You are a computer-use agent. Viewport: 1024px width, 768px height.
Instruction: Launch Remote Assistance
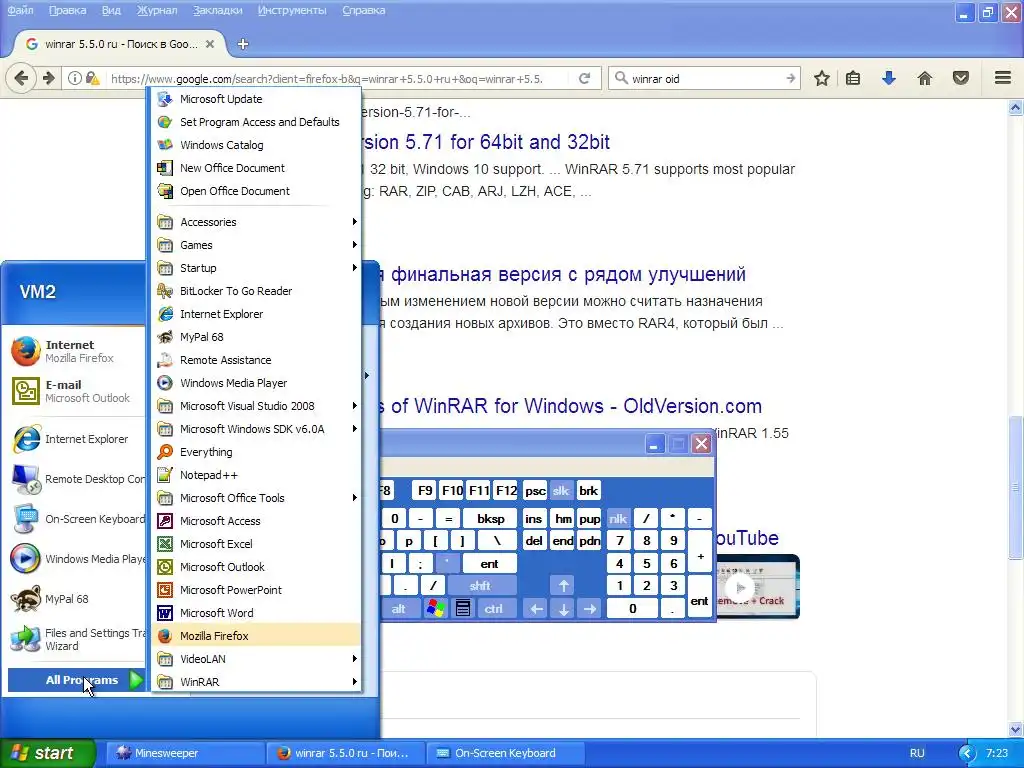coord(256,360)
